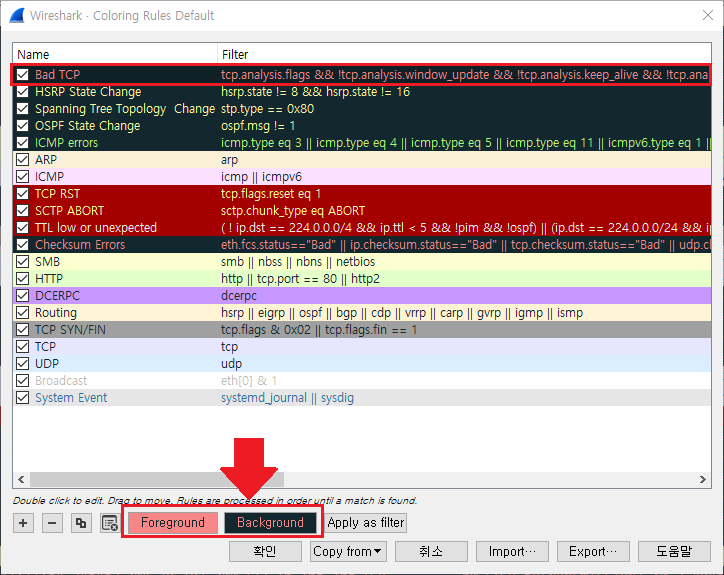Pick the Foreground color swatch button
This screenshot has width=724, height=575.
173,523
